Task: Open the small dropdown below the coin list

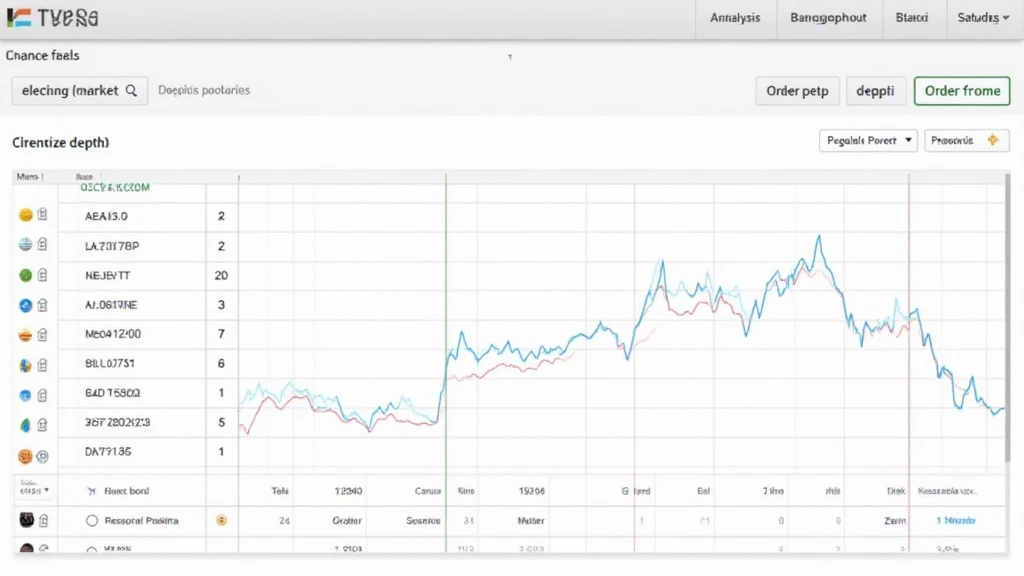Action: 35,491
